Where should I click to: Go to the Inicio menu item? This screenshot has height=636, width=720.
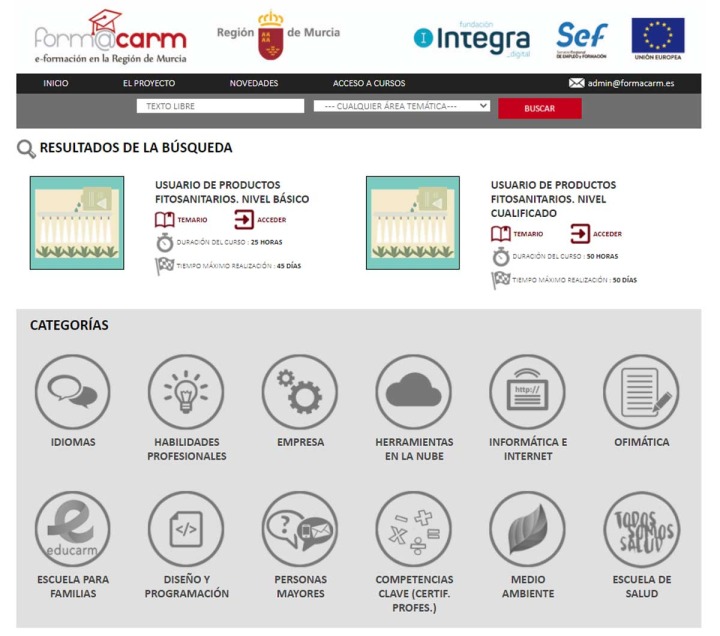pyautogui.click(x=56, y=83)
